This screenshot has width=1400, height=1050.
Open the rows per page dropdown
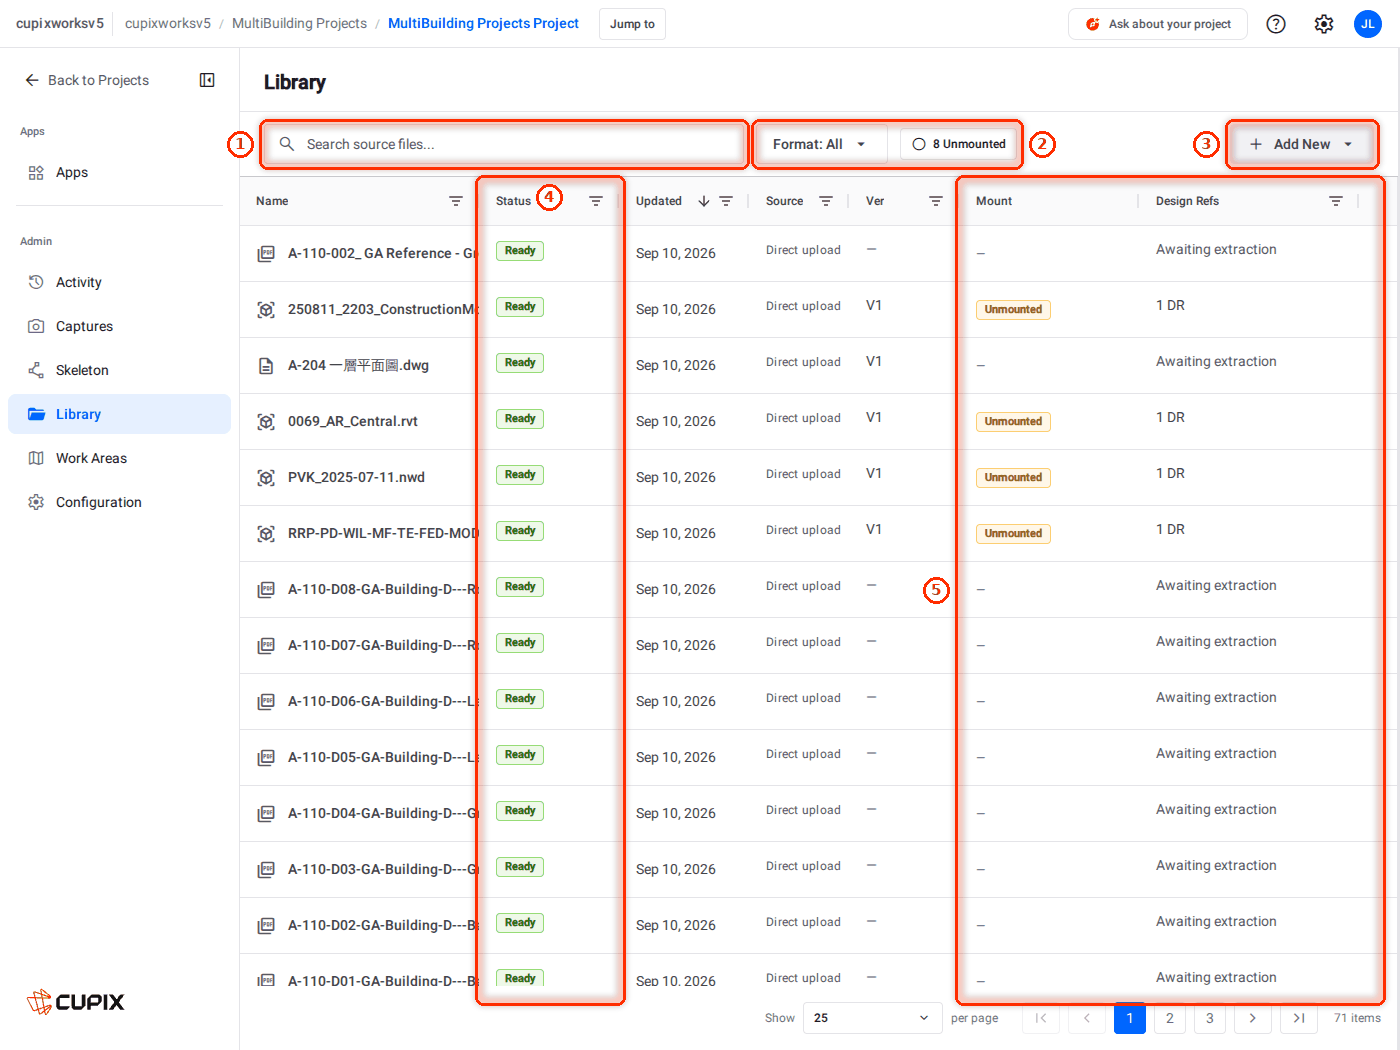872,1018
